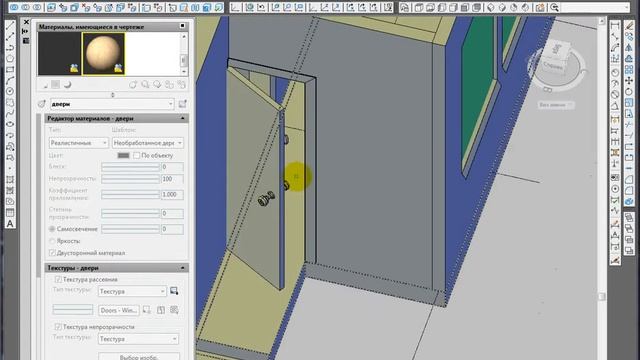The height and width of the screenshot is (360, 640).
Task: Open dropdown at top-right toolbar end
Action: [x=627, y=7]
